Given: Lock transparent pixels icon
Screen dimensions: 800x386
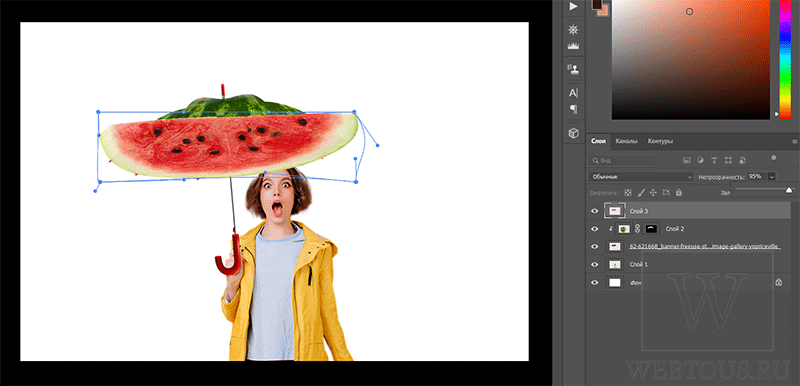Looking at the screenshot, I should click(628, 193).
